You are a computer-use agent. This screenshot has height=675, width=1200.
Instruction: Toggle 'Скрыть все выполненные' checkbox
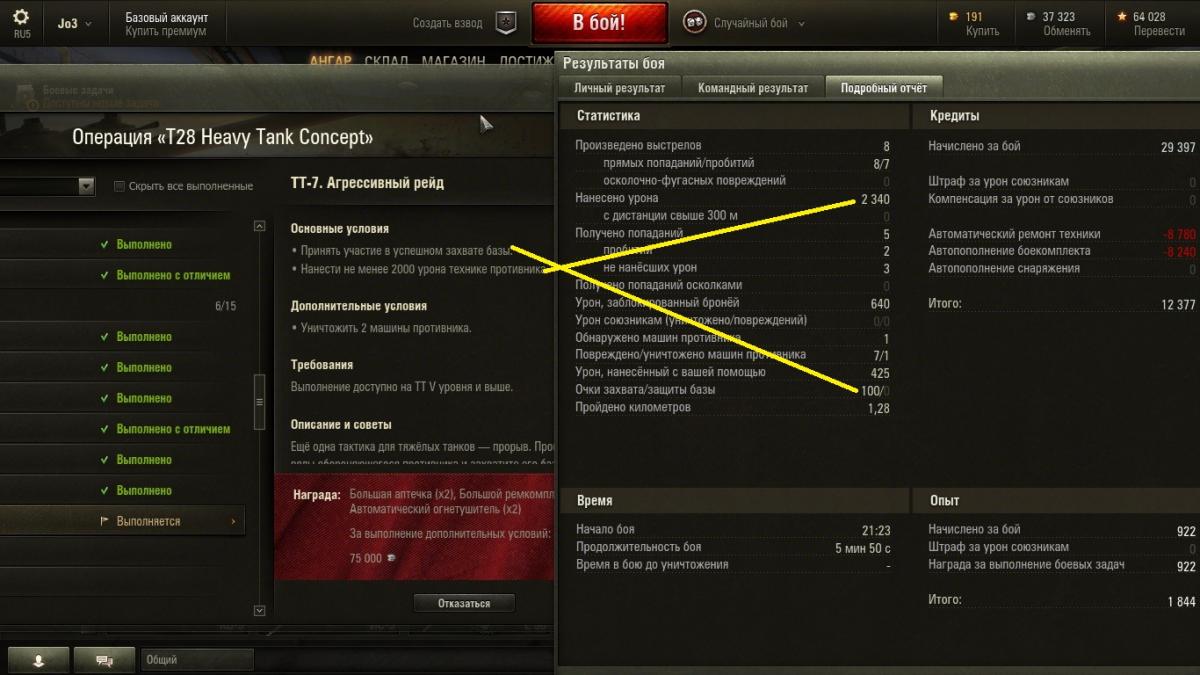[120, 186]
